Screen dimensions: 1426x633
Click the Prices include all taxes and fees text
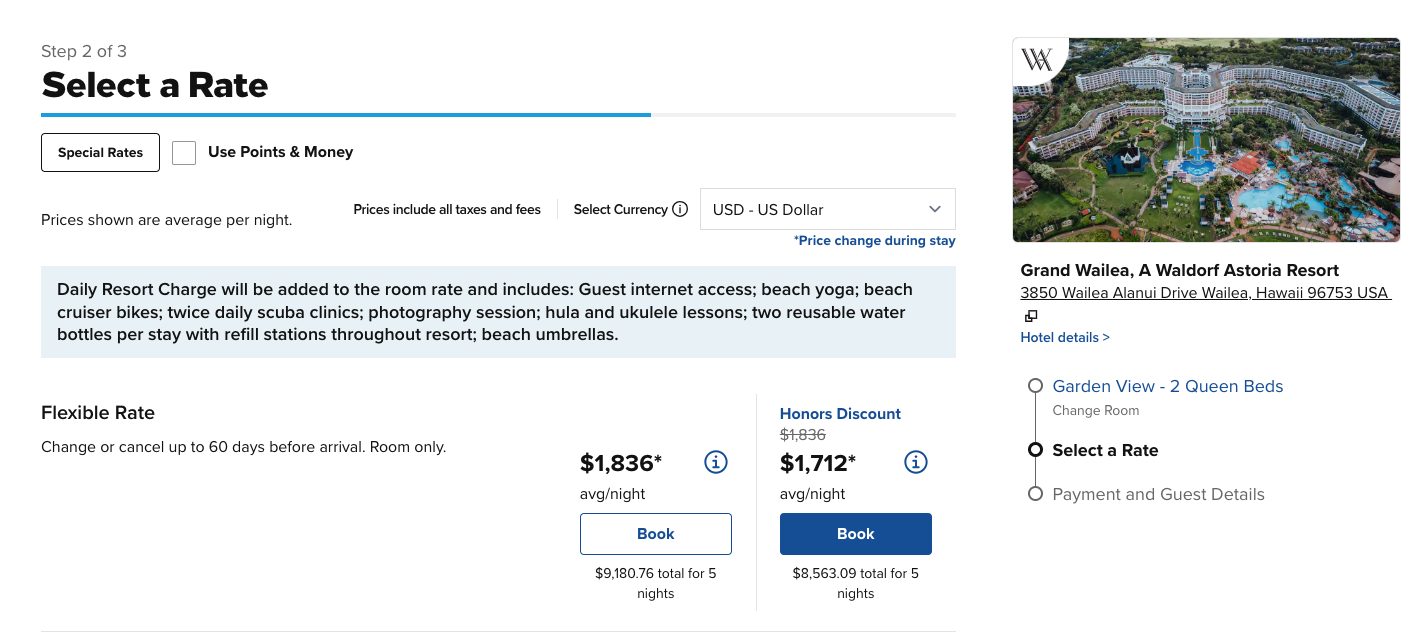447,209
